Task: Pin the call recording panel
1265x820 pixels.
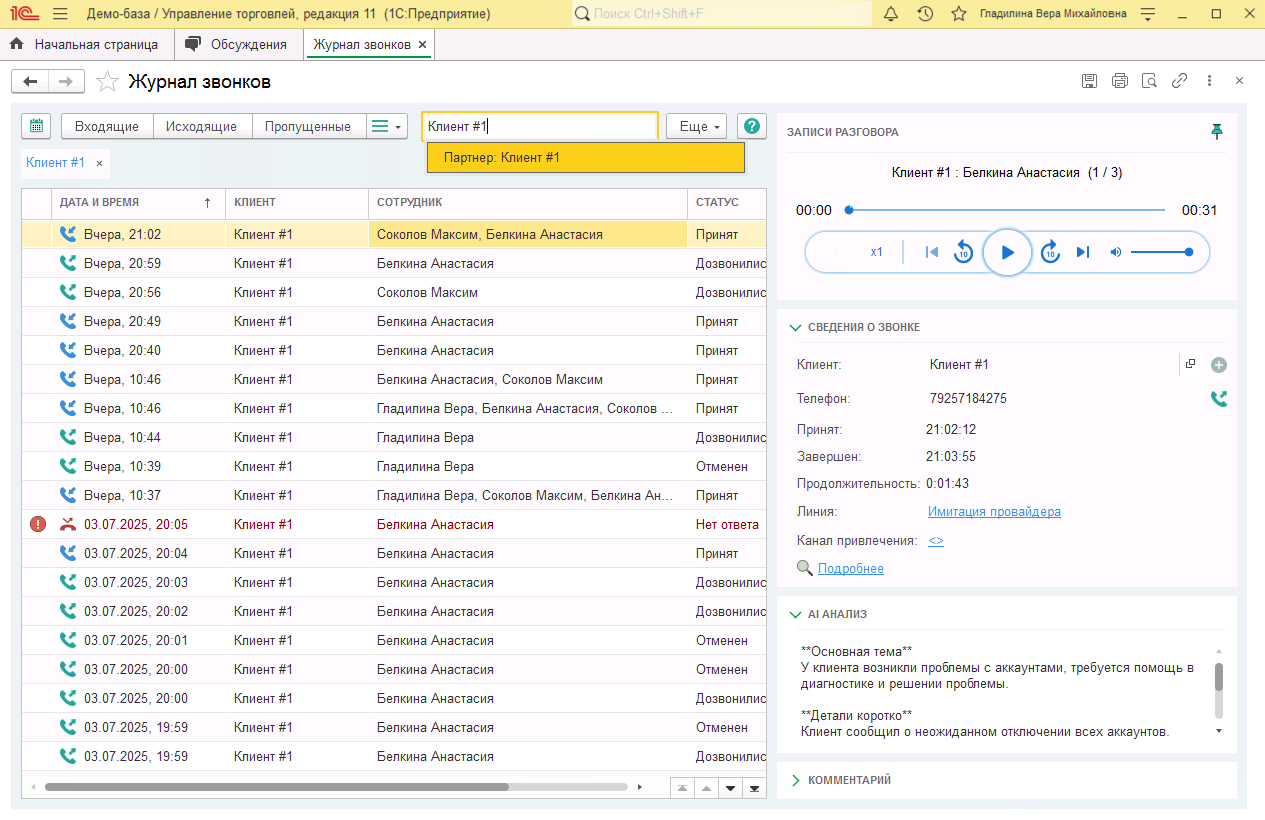Action: (x=1217, y=132)
